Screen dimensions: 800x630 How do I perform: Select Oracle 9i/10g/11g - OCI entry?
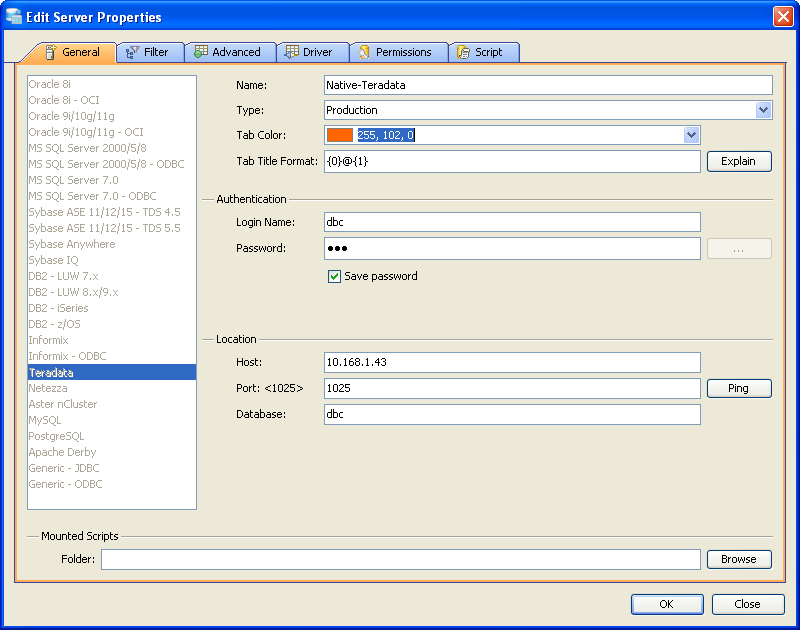[x=112, y=132]
